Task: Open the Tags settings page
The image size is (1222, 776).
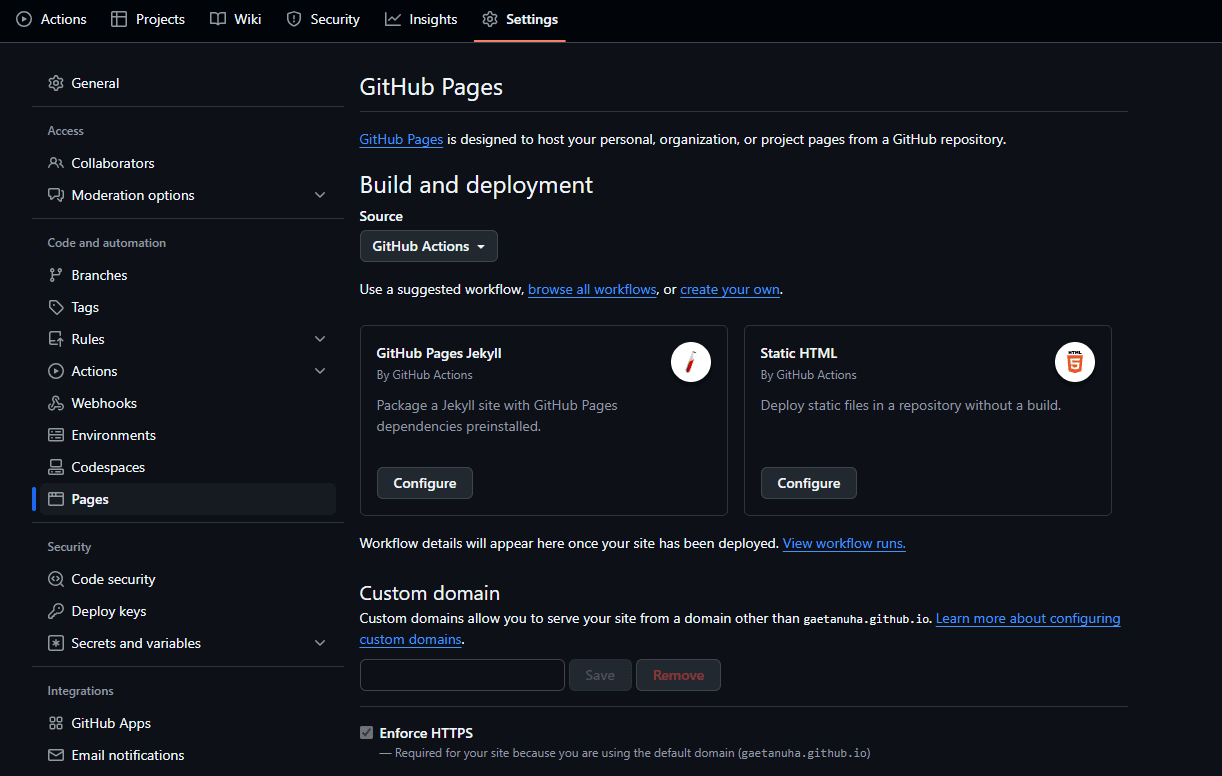Action: coord(188,307)
